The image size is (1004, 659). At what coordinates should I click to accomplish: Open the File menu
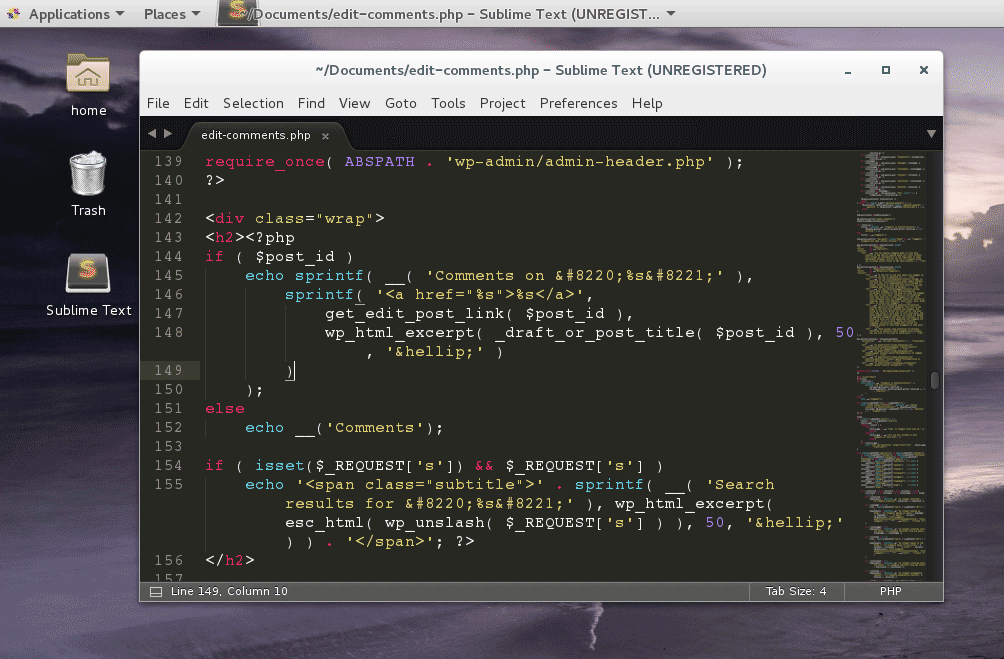(158, 103)
